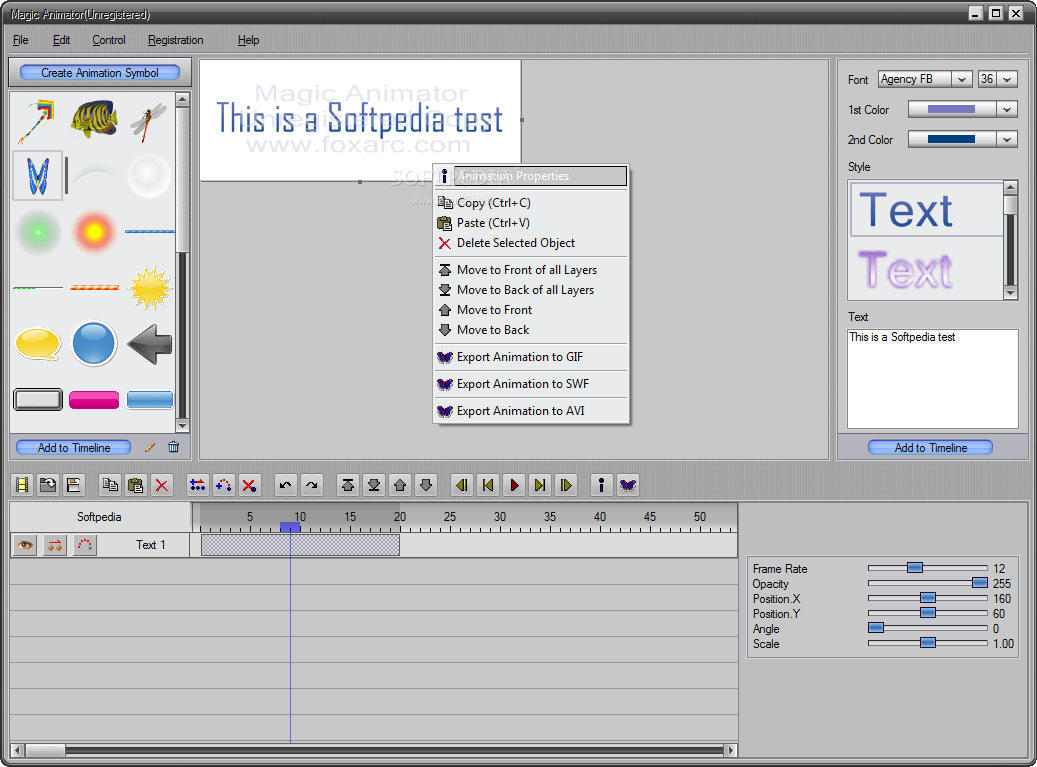1037x767 pixels.
Task: Open the Control menu
Action: [108, 40]
